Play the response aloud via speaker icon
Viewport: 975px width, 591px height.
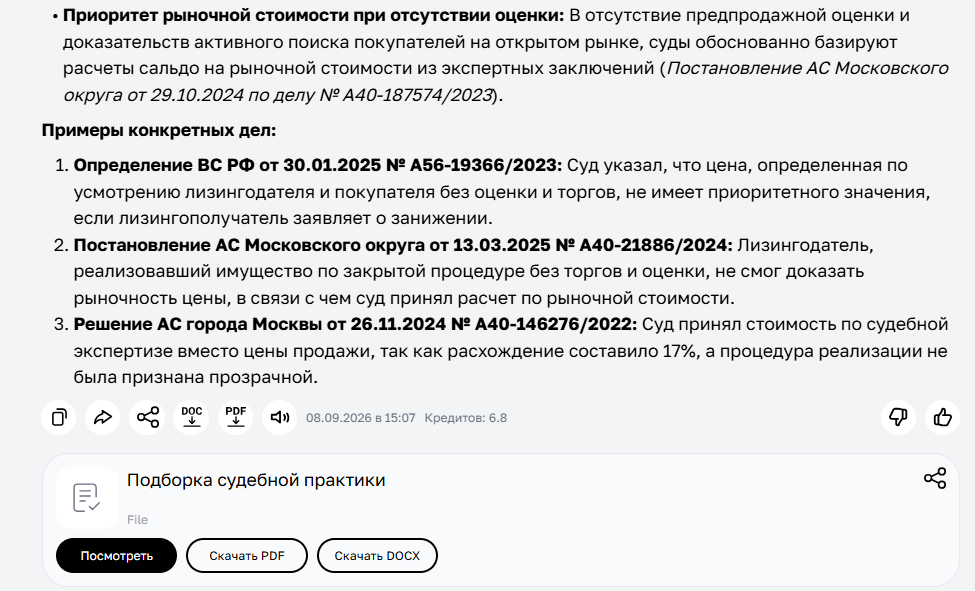[x=280, y=417]
